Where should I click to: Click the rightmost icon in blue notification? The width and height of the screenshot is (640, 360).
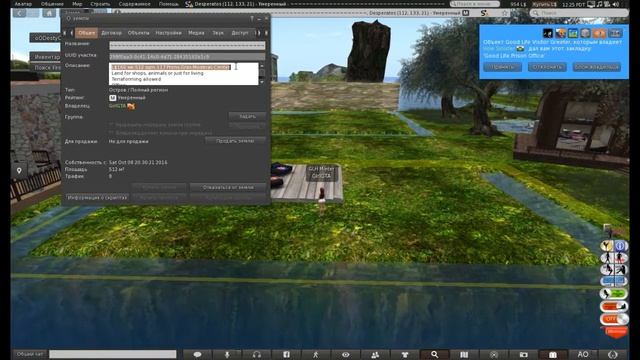(615, 33)
